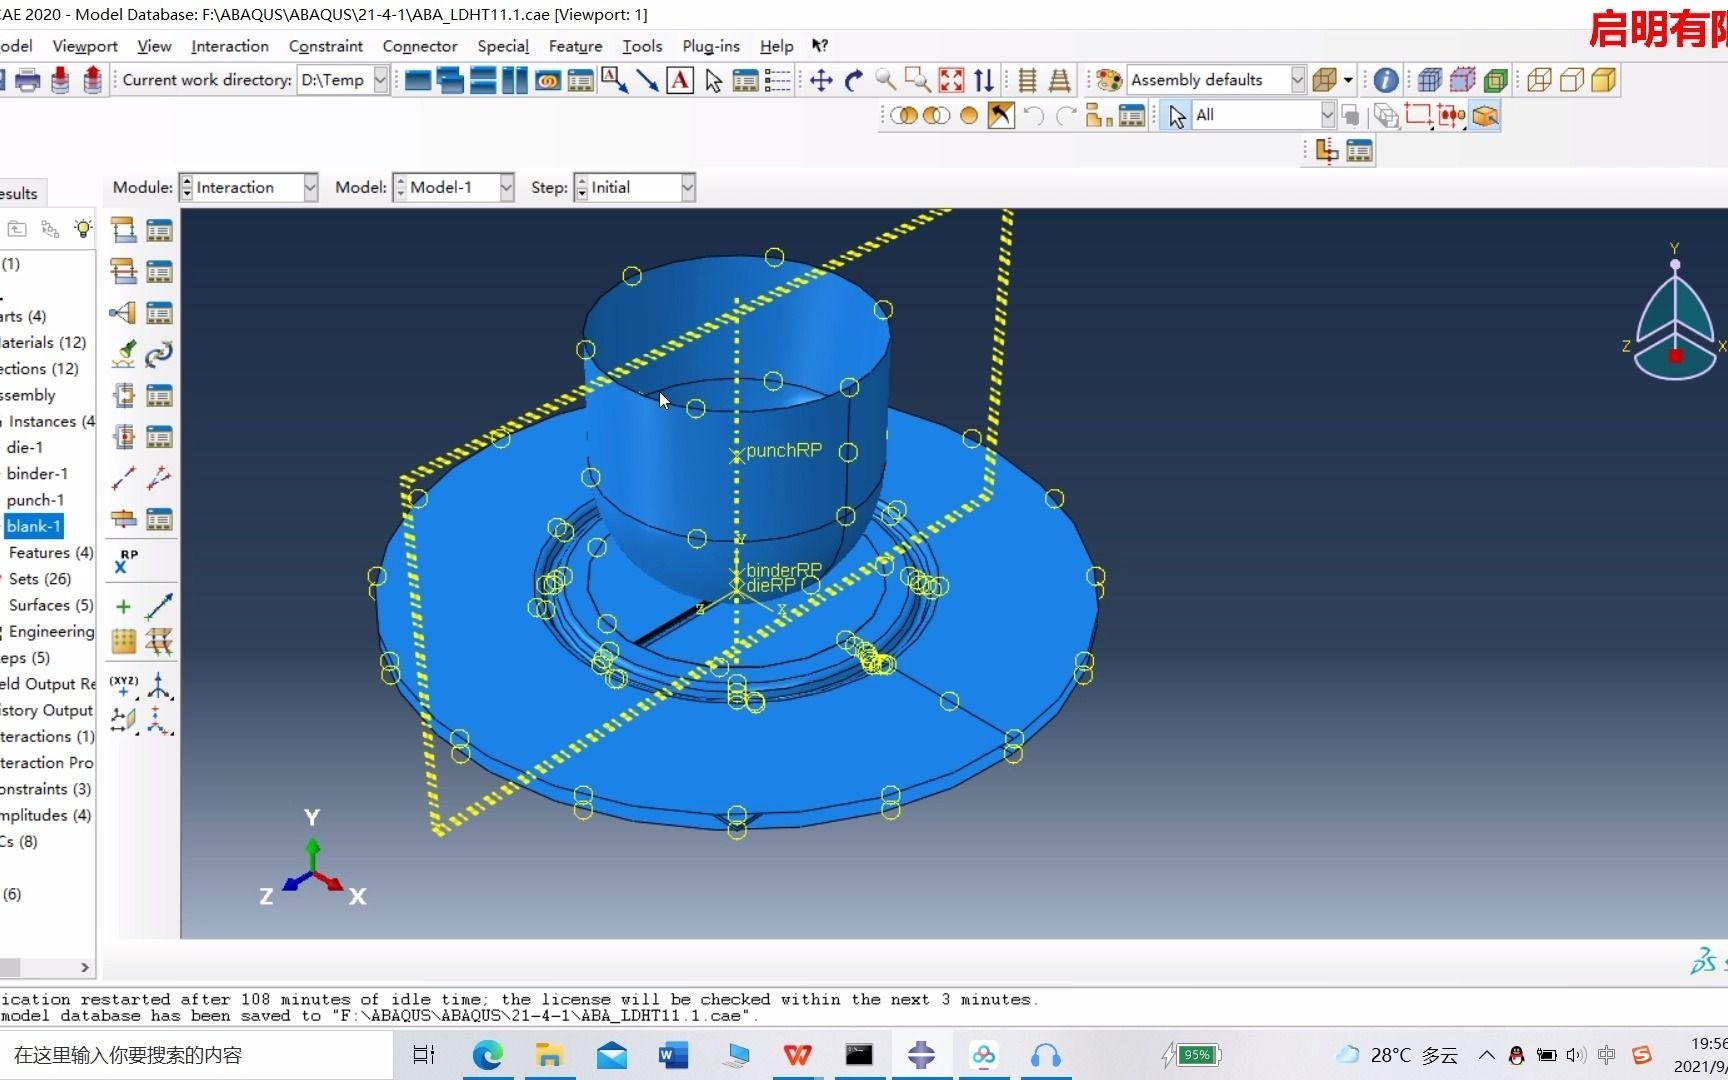
Task: Open the Current work directory selector
Action: (x=380, y=79)
